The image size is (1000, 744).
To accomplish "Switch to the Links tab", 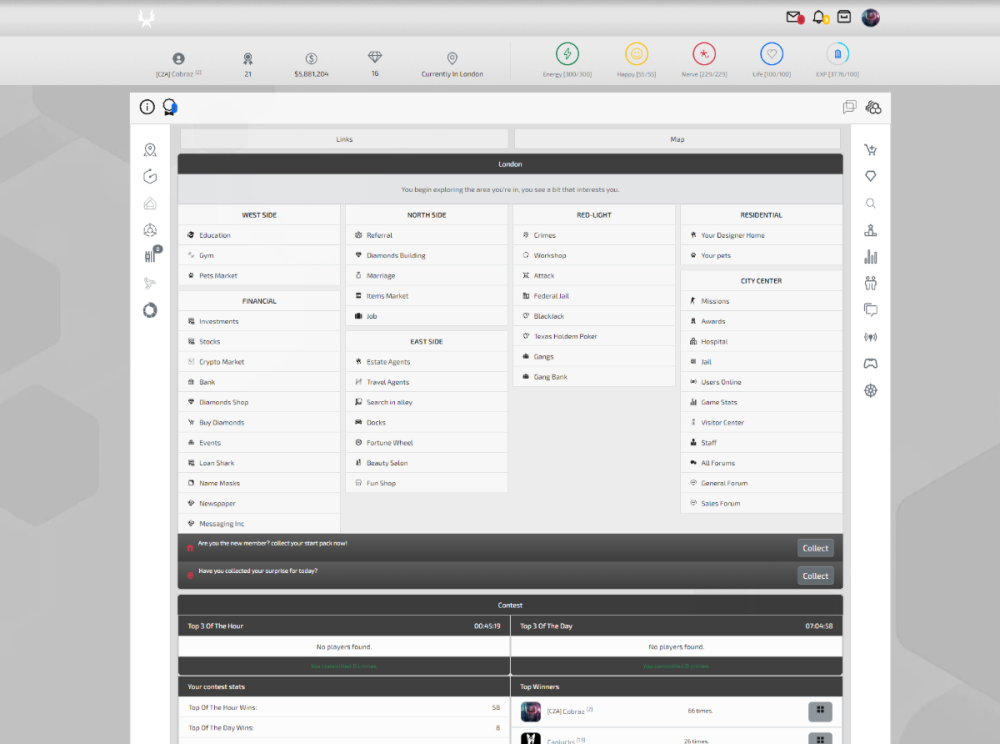I will [x=344, y=139].
